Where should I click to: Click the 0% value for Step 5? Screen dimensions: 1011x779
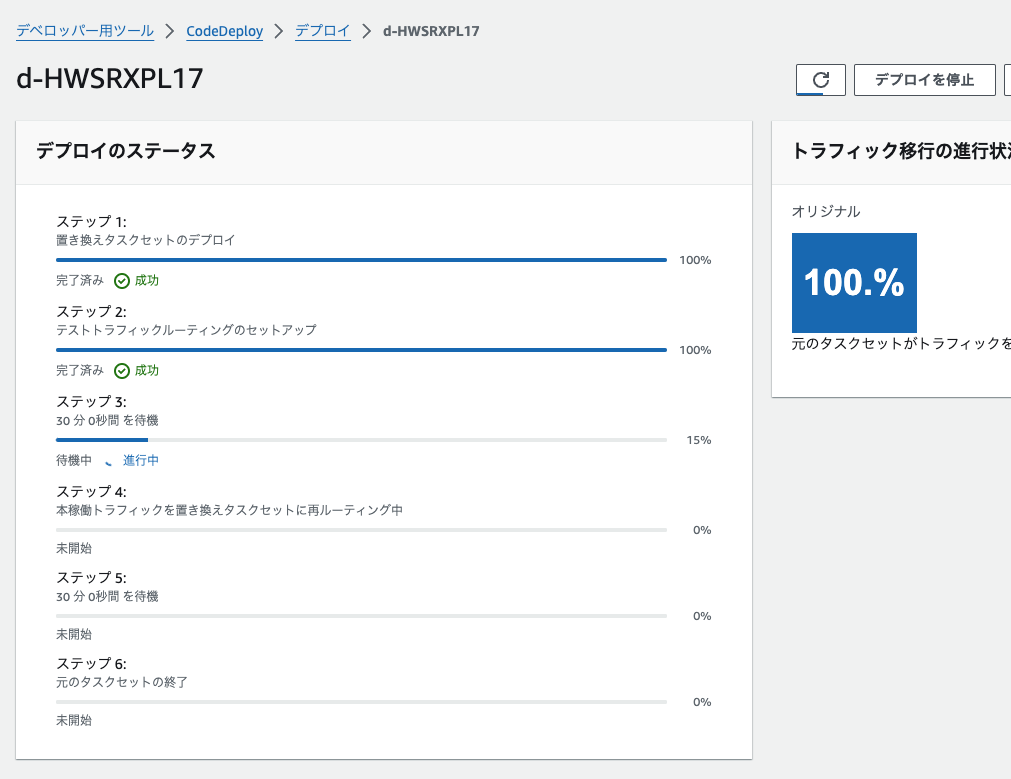coord(702,616)
